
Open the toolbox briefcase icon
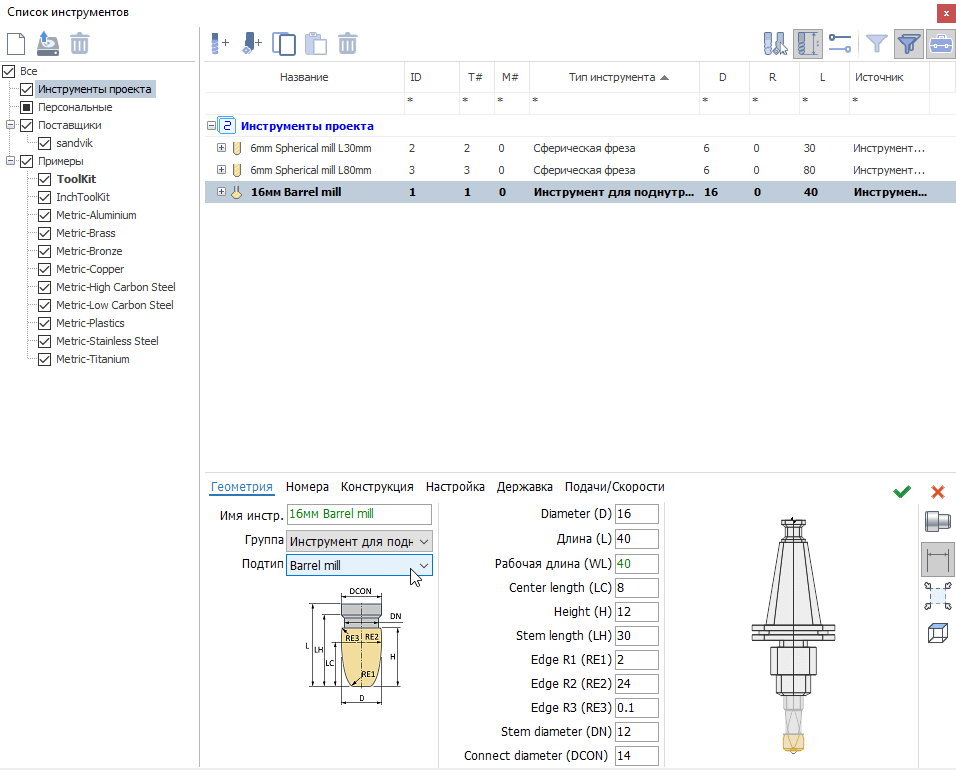[941, 44]
